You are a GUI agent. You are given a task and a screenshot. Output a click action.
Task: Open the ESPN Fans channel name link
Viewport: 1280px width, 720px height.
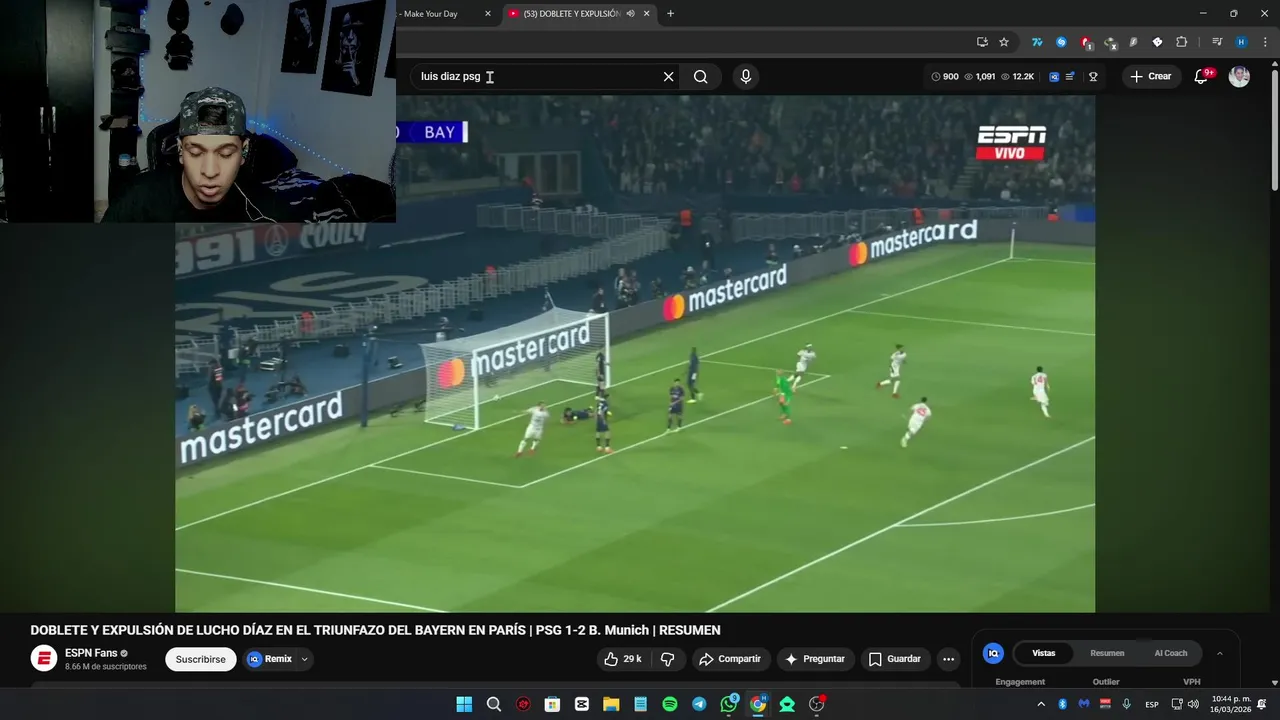click(91, 653)
